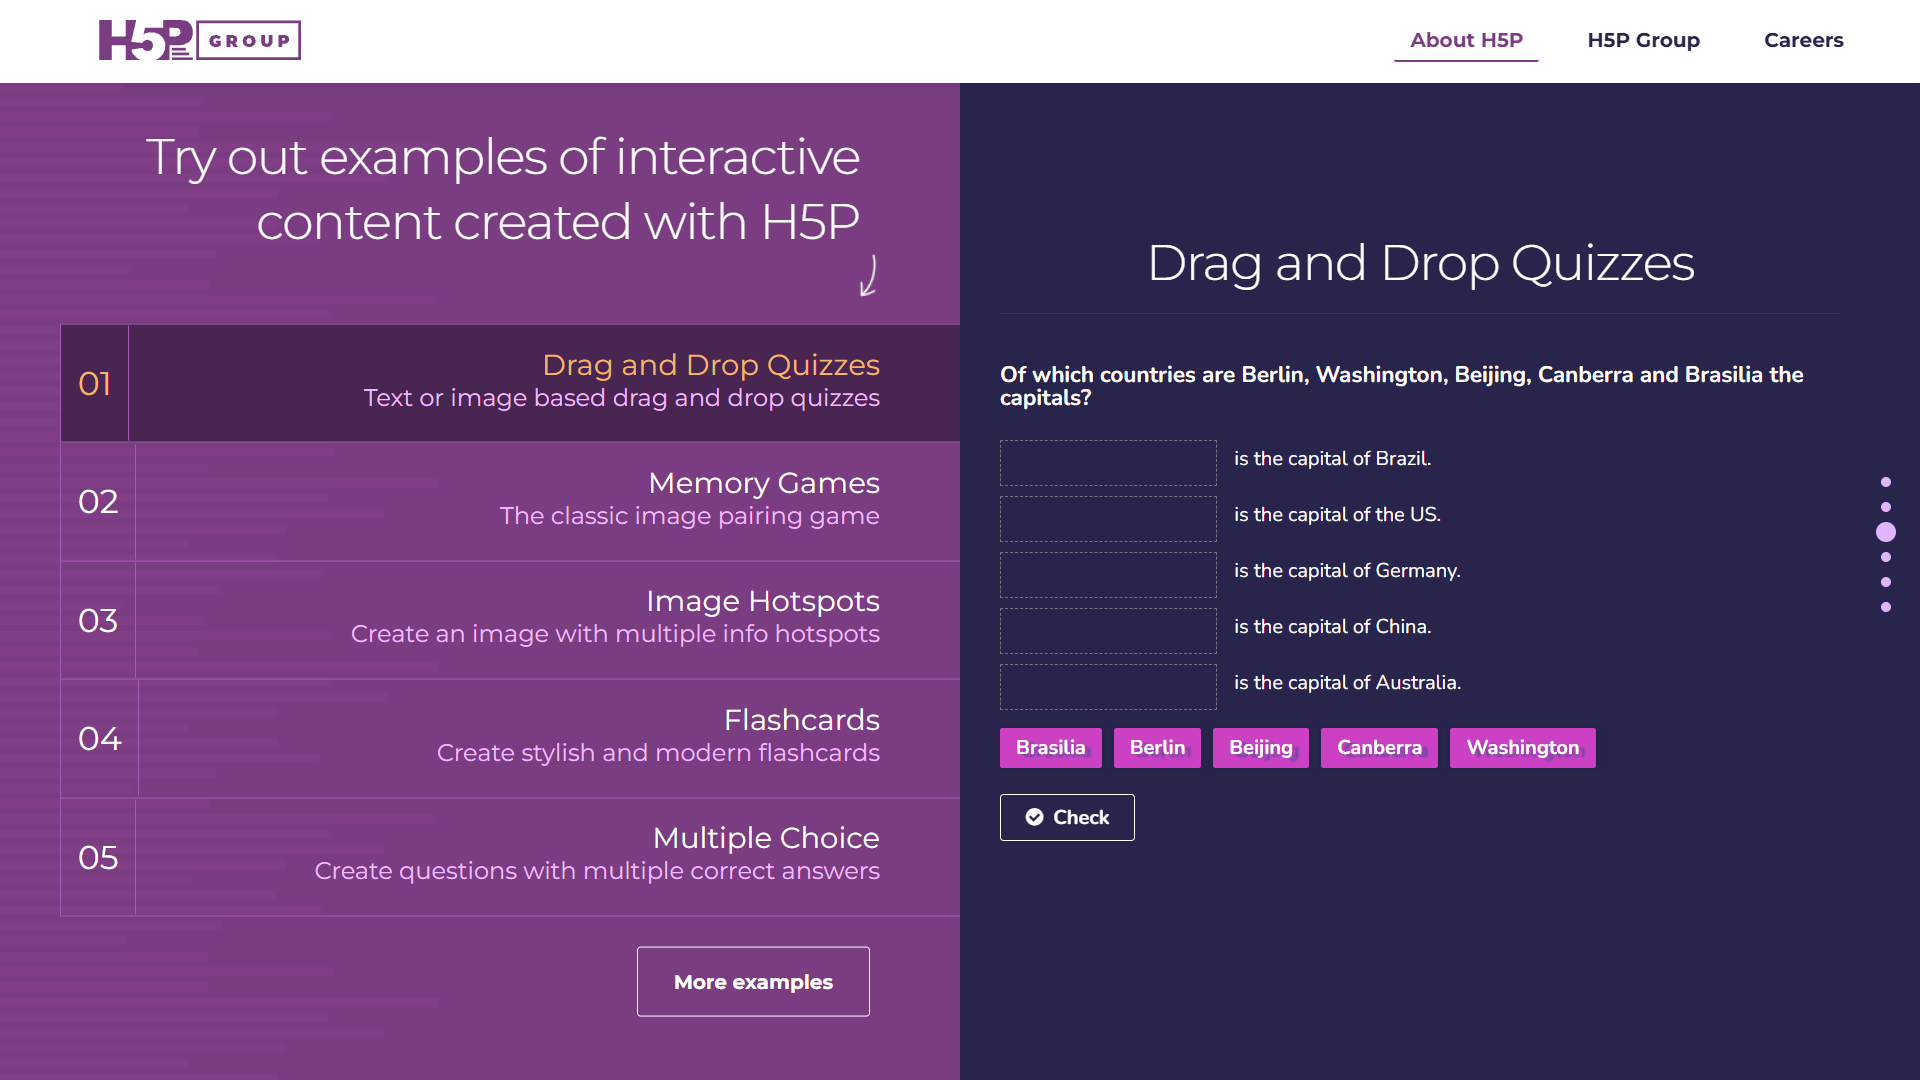Open the About H5P menu item

(1465, 41)
